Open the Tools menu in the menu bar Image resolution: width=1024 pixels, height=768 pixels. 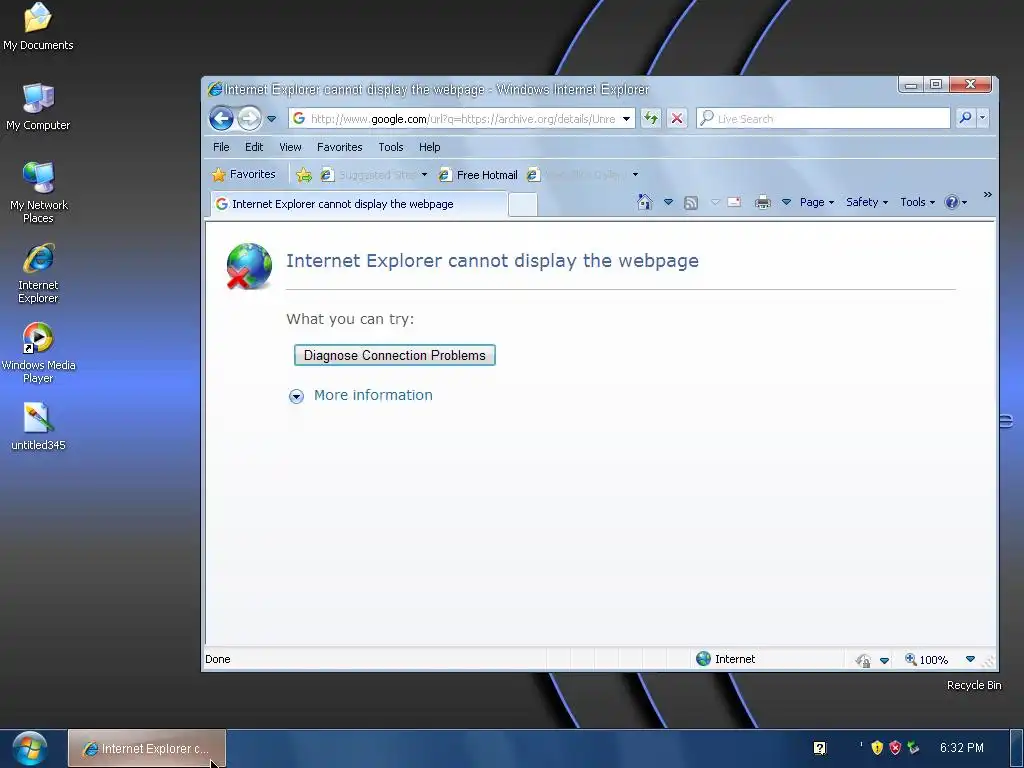[391, 147]
